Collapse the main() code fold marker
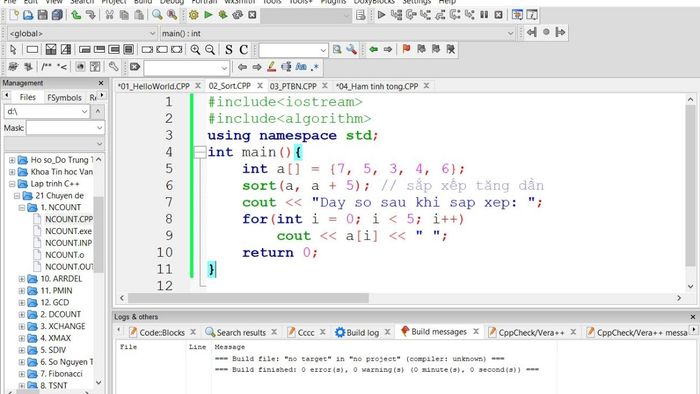Screen dimensions: 700x394 200,152
